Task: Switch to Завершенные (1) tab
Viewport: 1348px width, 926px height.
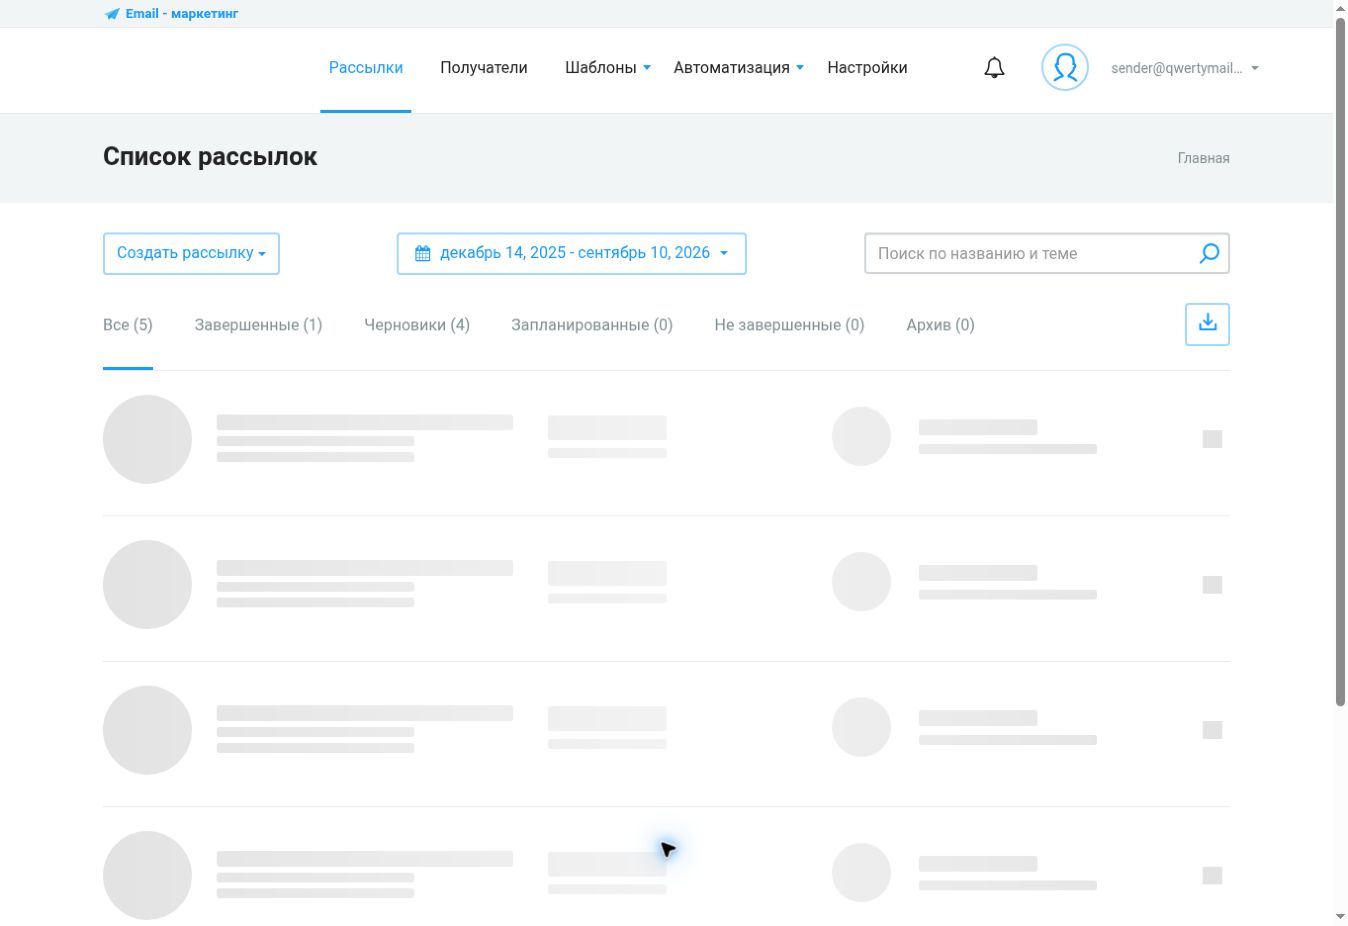Action: tap(258, 325)
